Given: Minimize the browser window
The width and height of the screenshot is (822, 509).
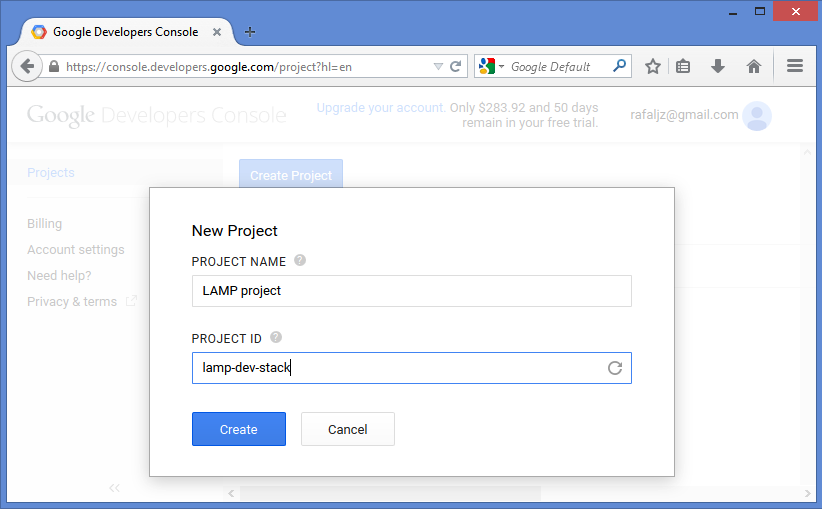Looking at the screenshot, I should click(733, 13).
